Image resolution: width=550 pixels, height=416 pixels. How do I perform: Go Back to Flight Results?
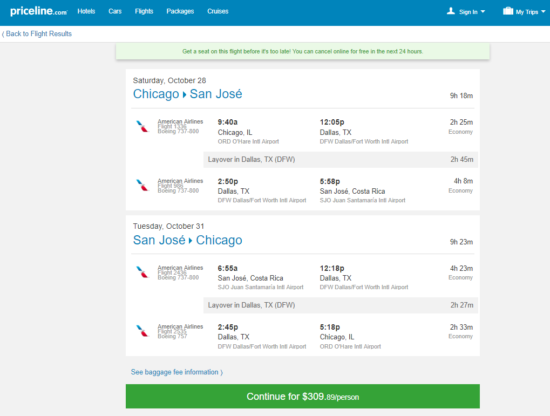click(x=37, y=34)
